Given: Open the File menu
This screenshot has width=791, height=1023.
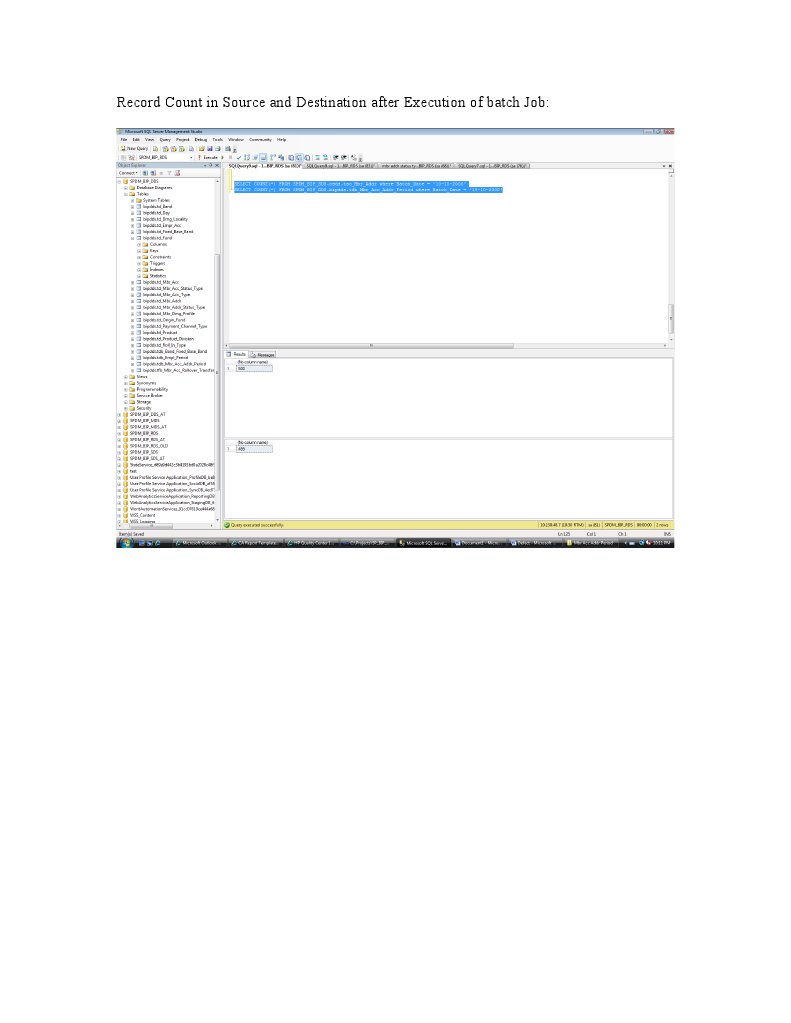Looking at the screenshot, I should [123, 140].
